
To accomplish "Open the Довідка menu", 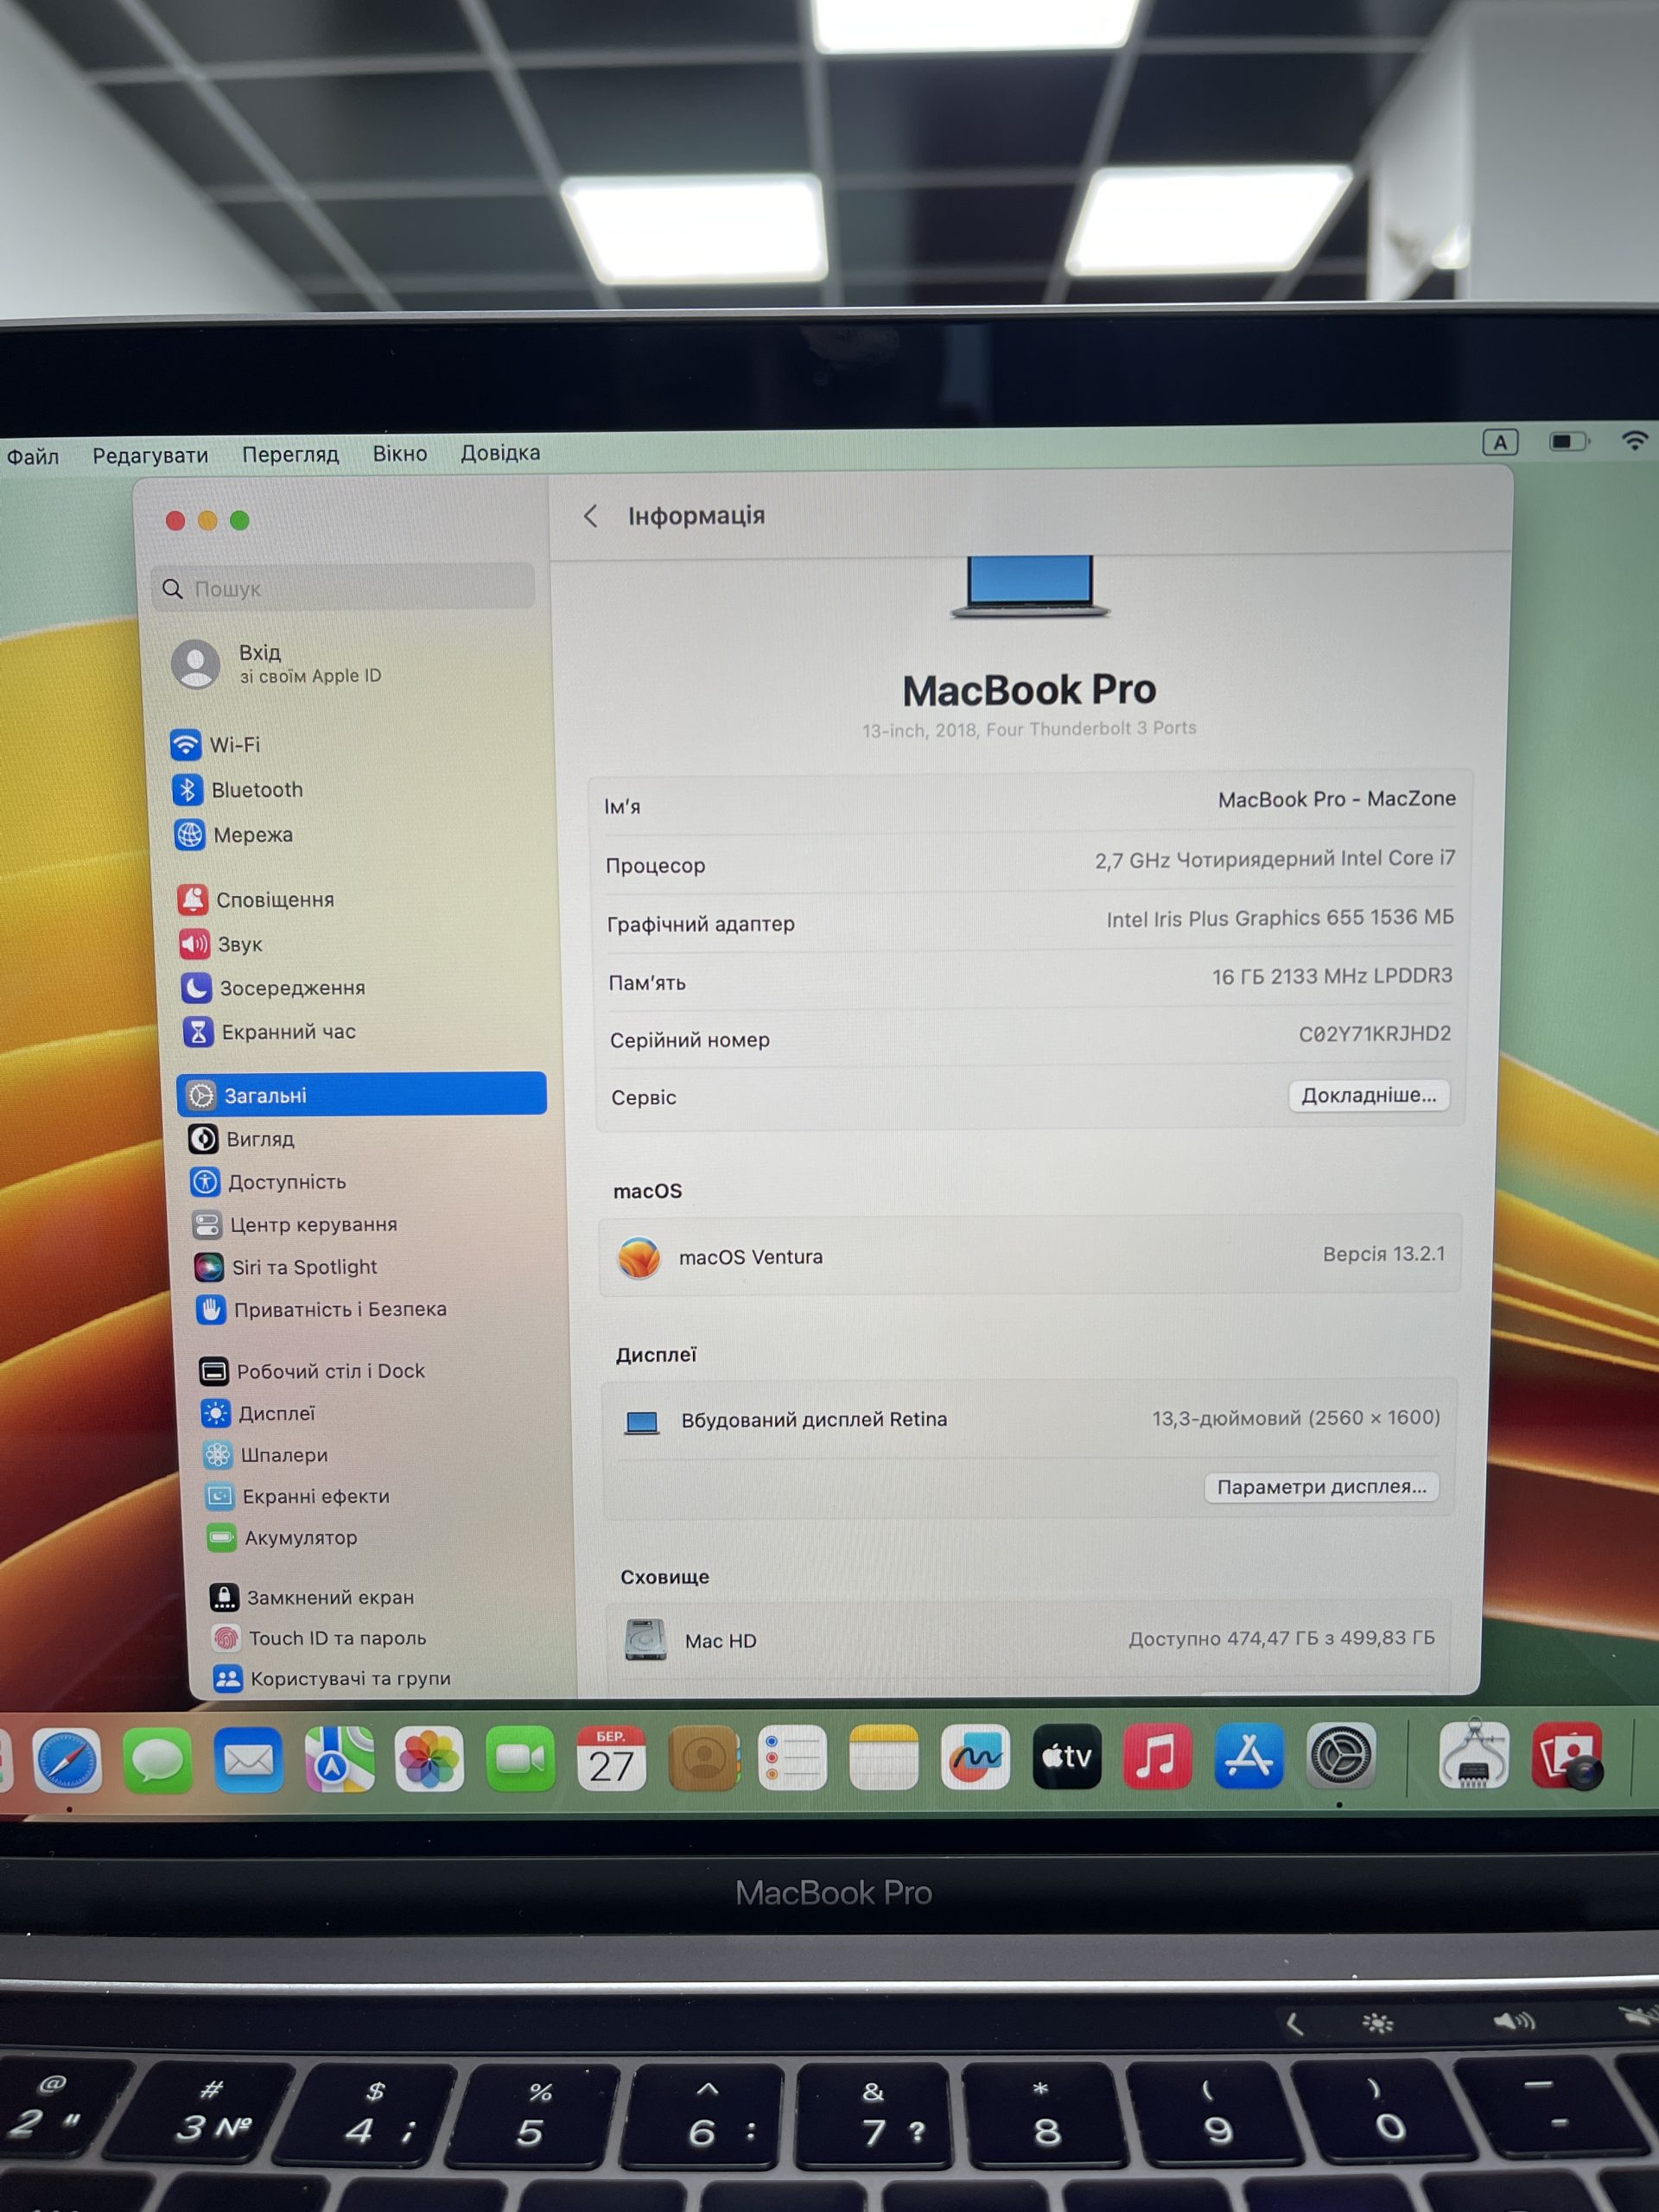I will [x=500, y=453].
